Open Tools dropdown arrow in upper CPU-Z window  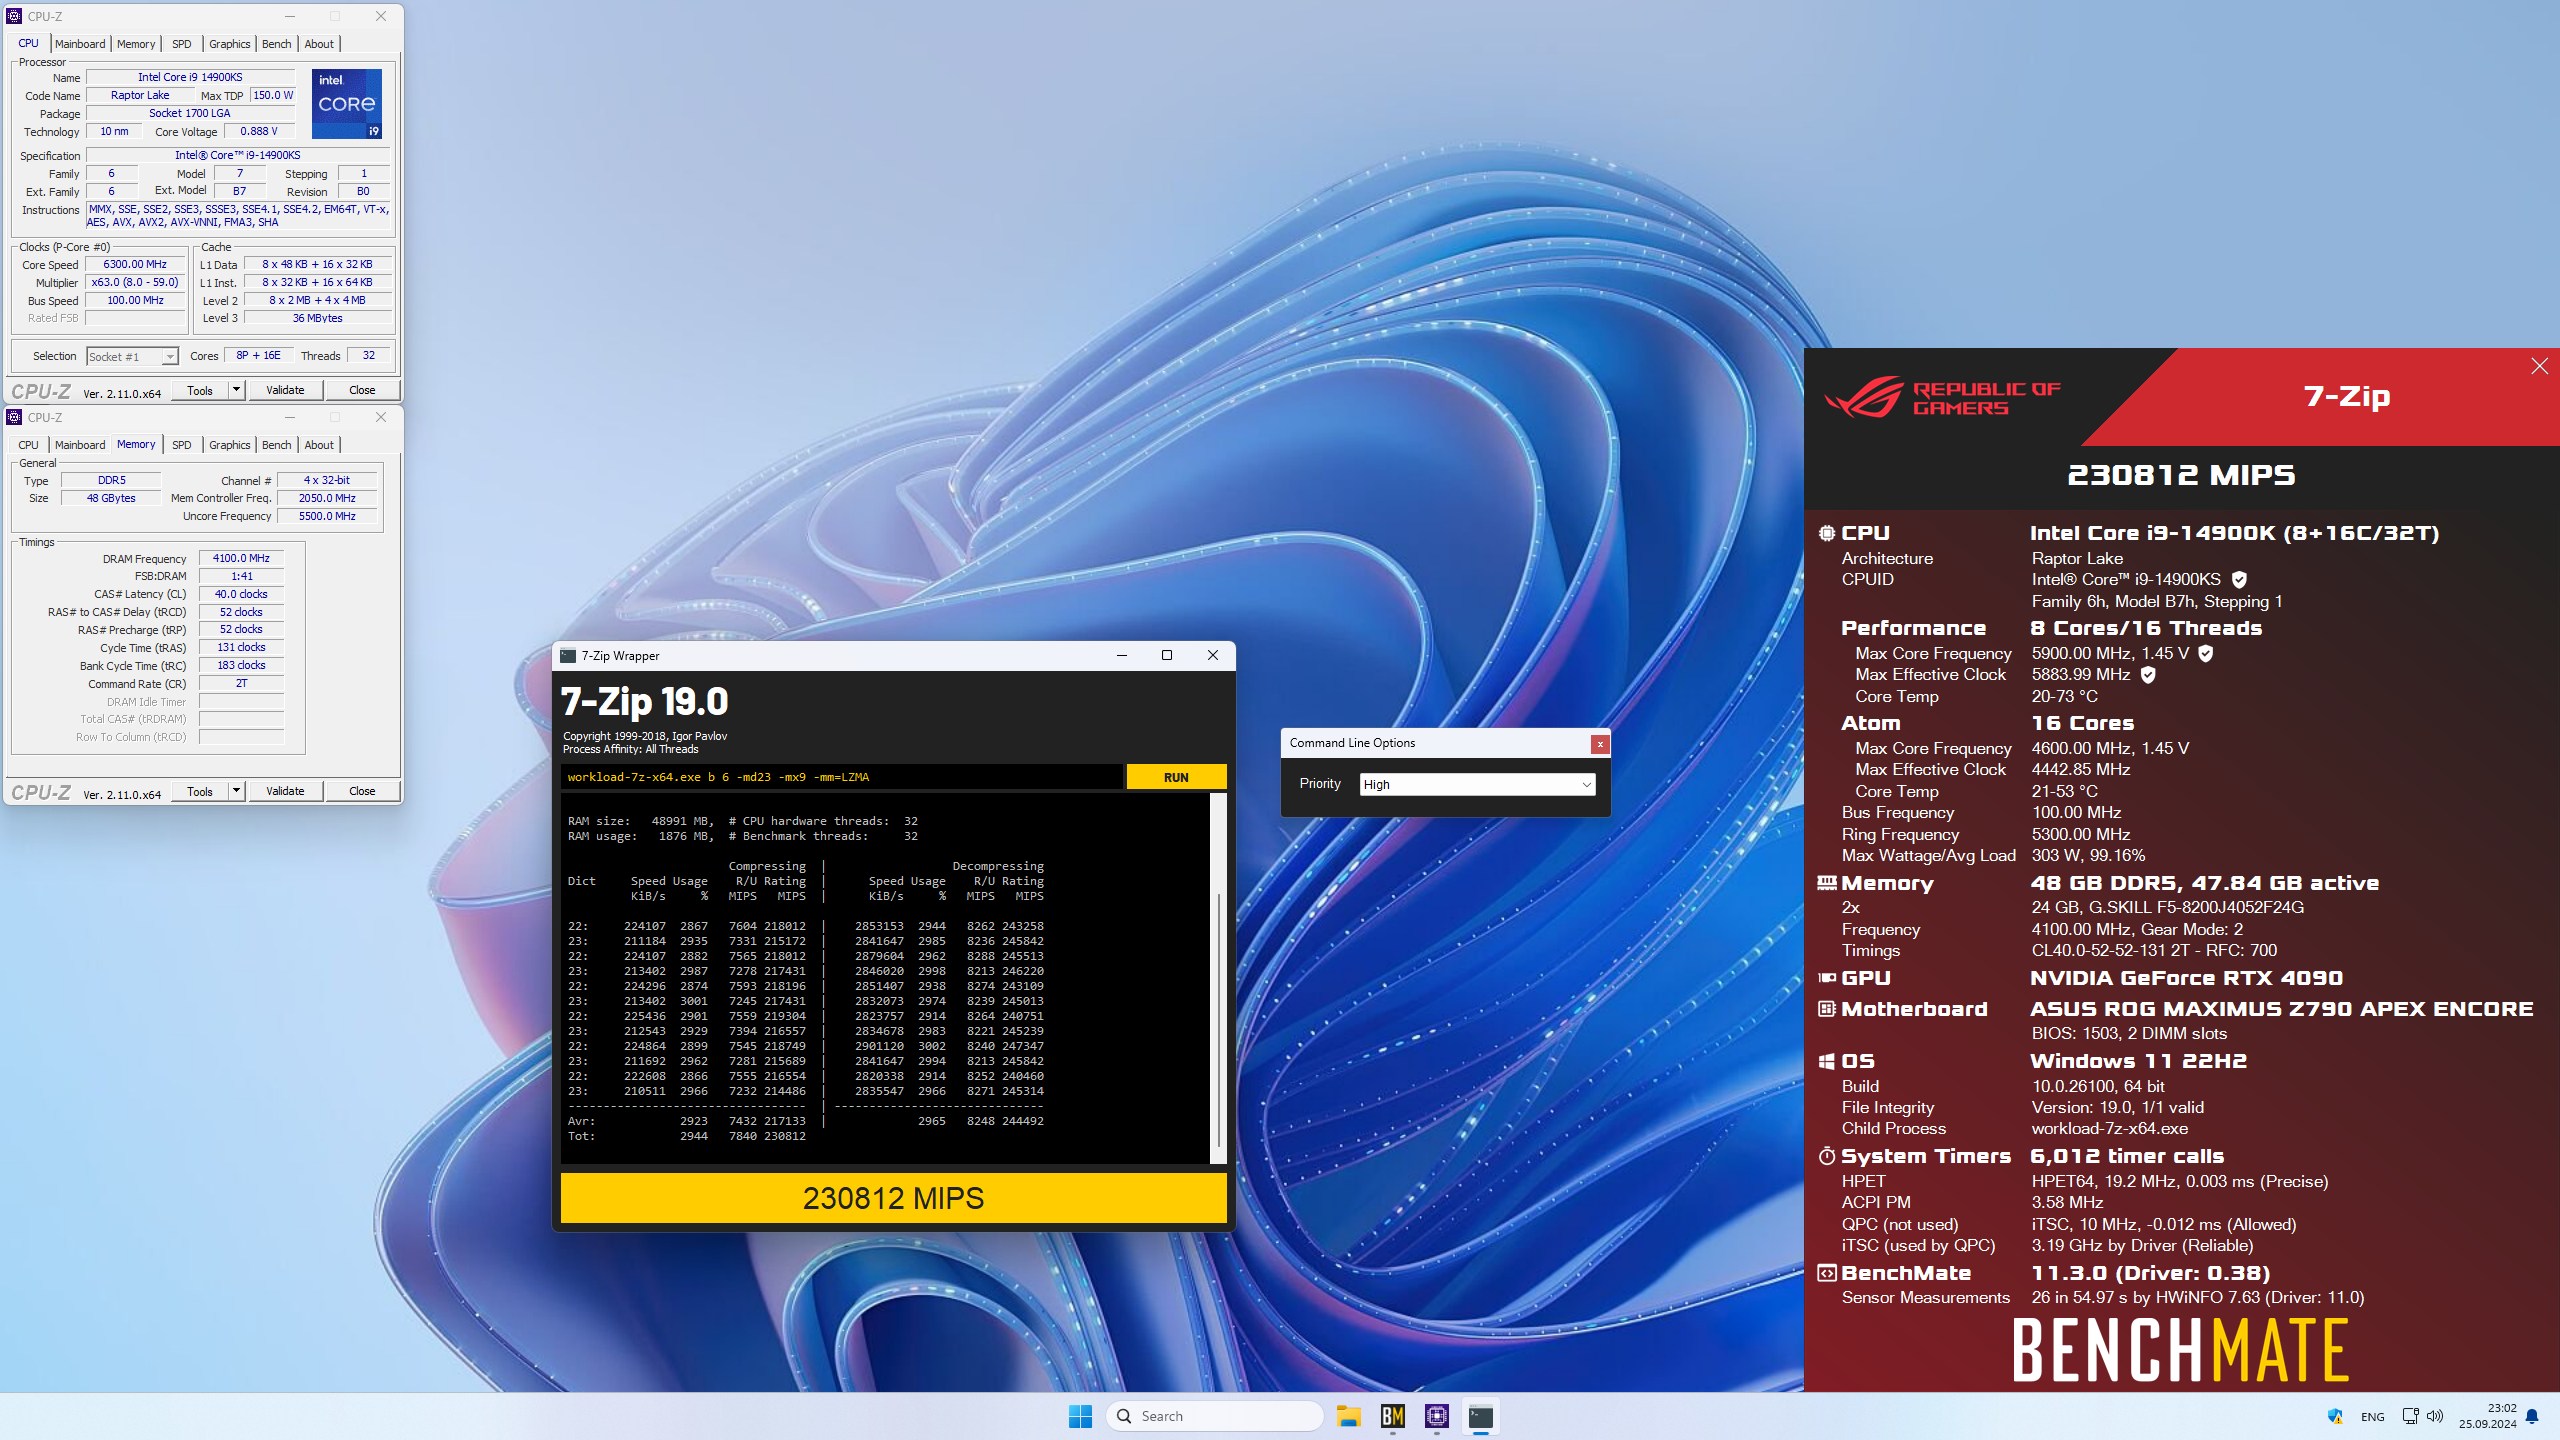click(x=237, y=390)
